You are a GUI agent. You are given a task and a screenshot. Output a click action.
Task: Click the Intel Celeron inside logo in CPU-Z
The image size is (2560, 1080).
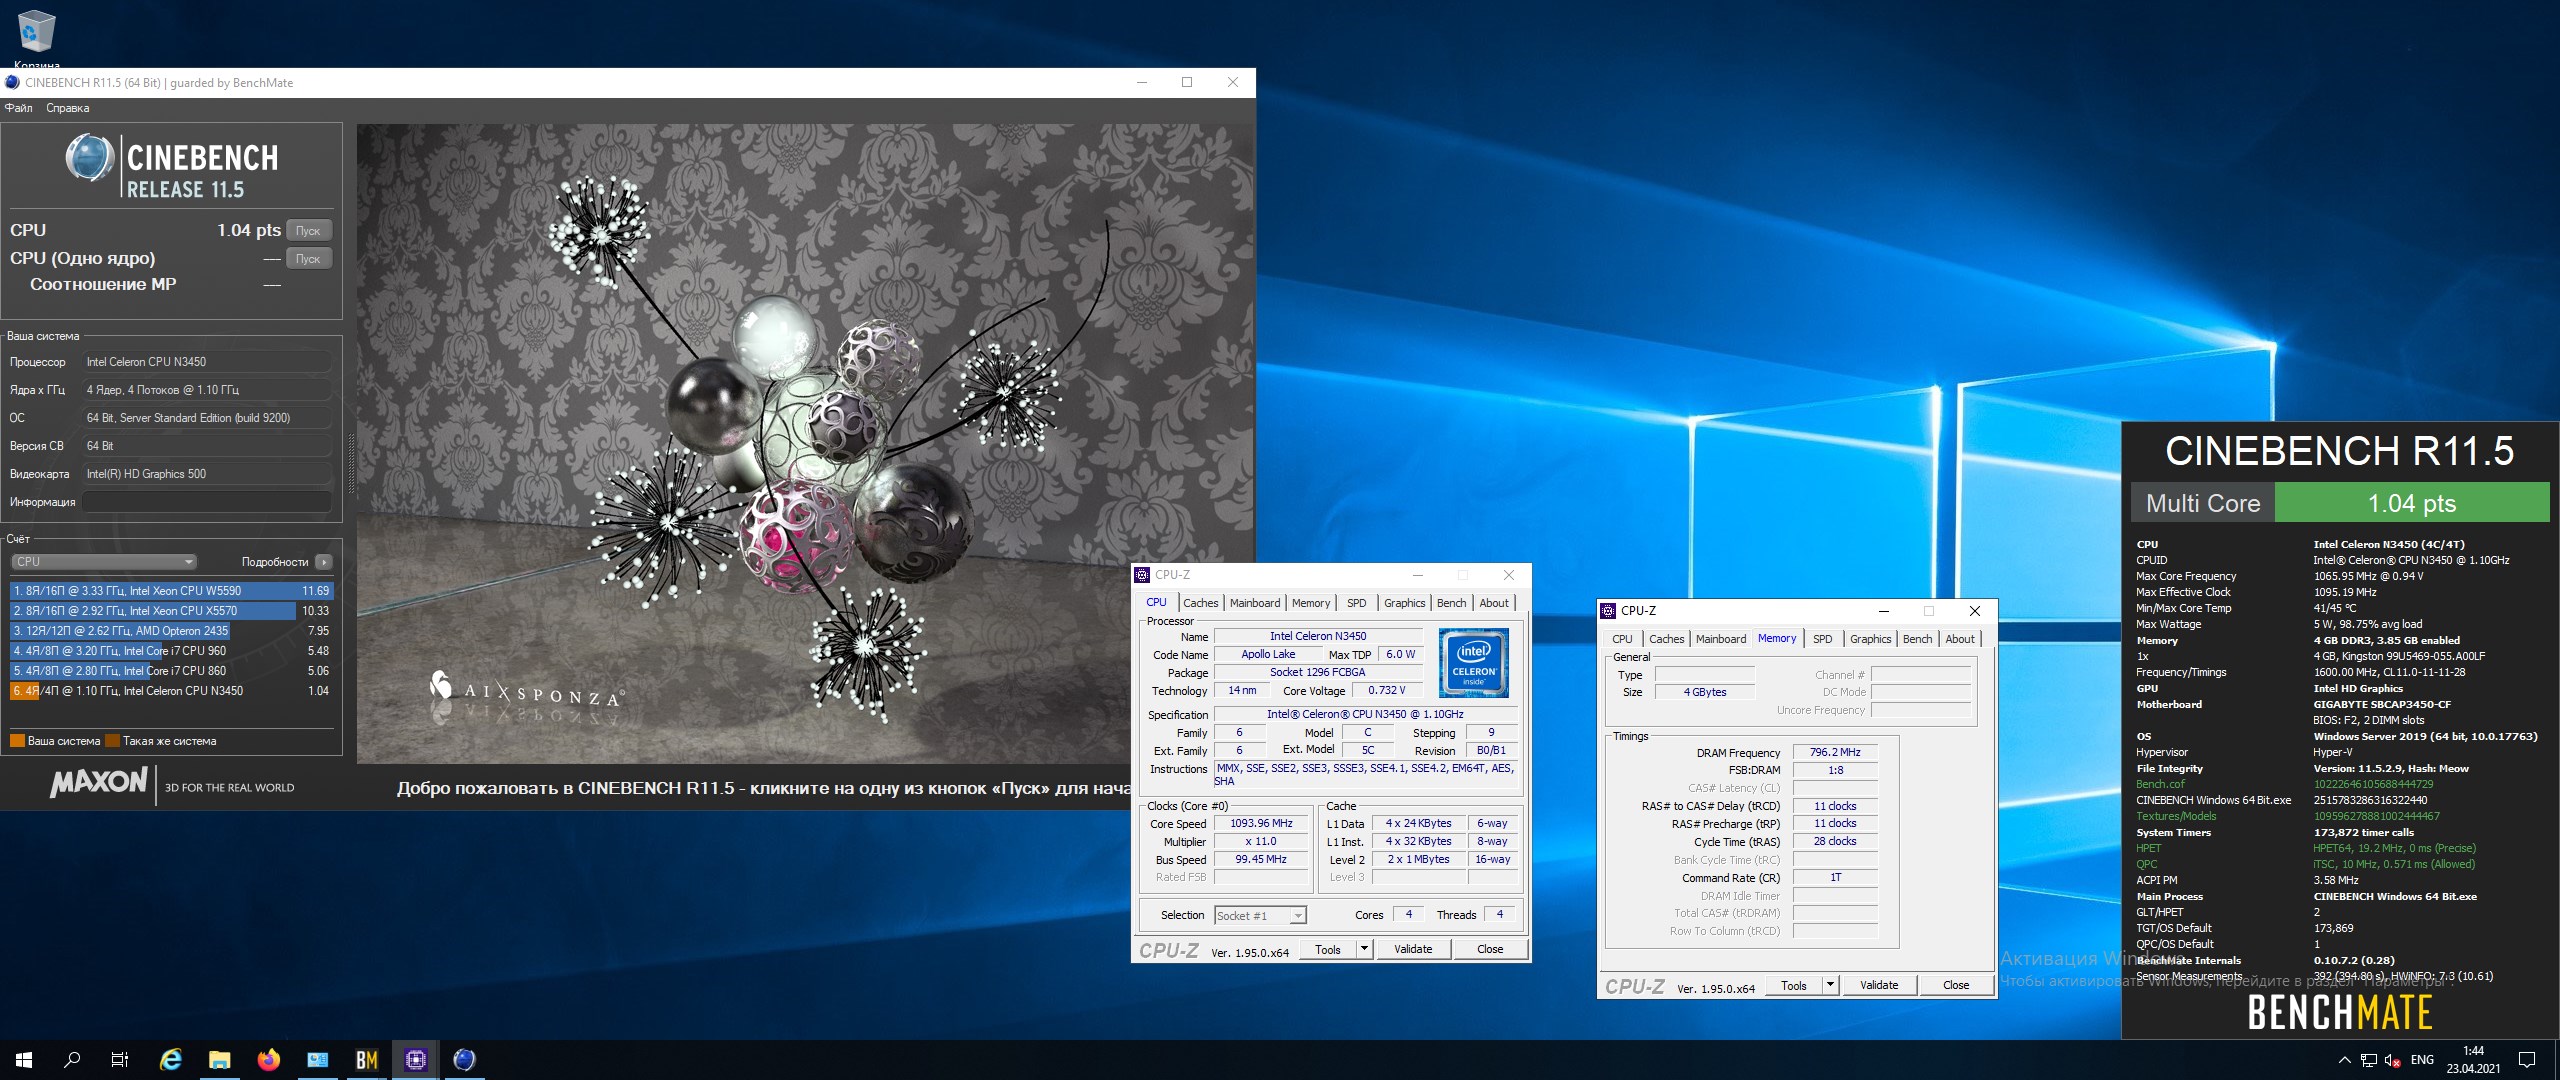pos(1473,662)
